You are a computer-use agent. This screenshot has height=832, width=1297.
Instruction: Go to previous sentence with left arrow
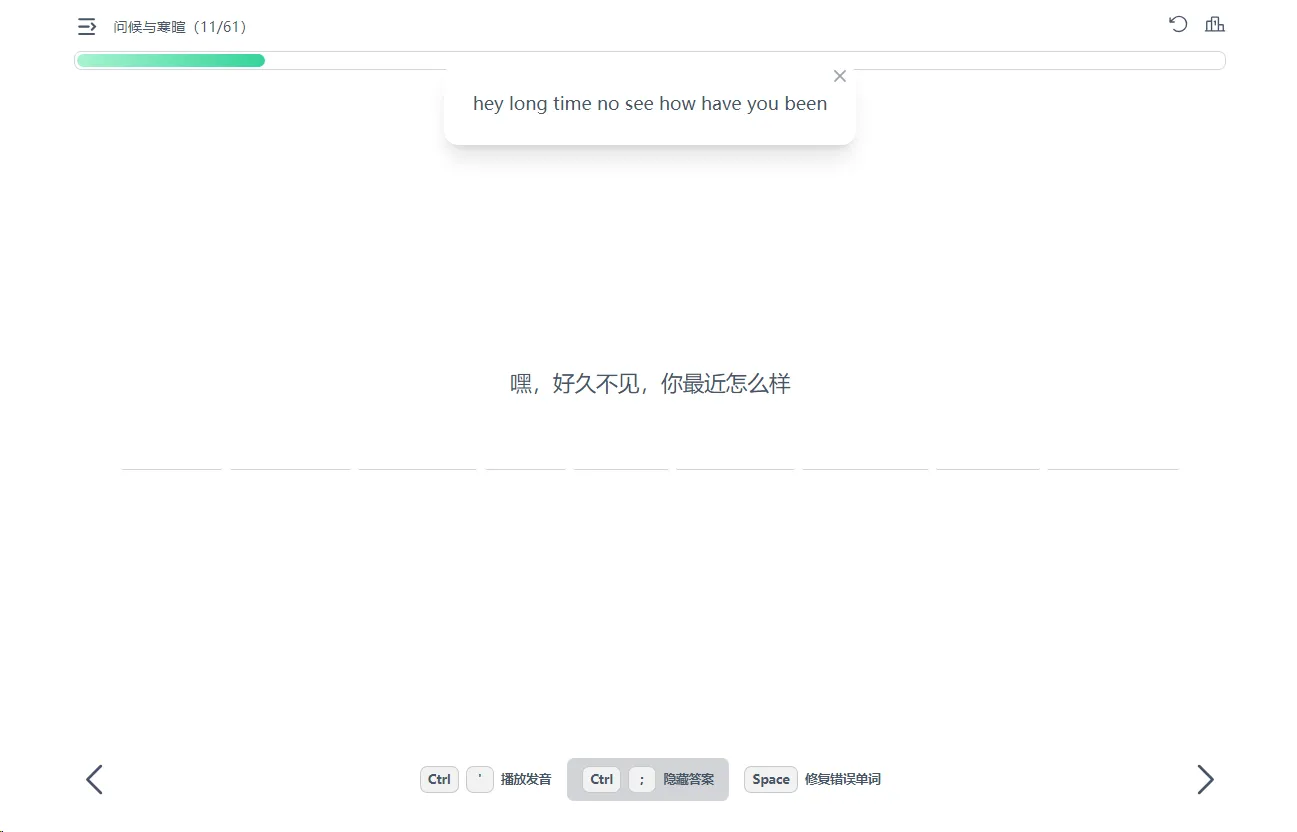tap(94, 779)
